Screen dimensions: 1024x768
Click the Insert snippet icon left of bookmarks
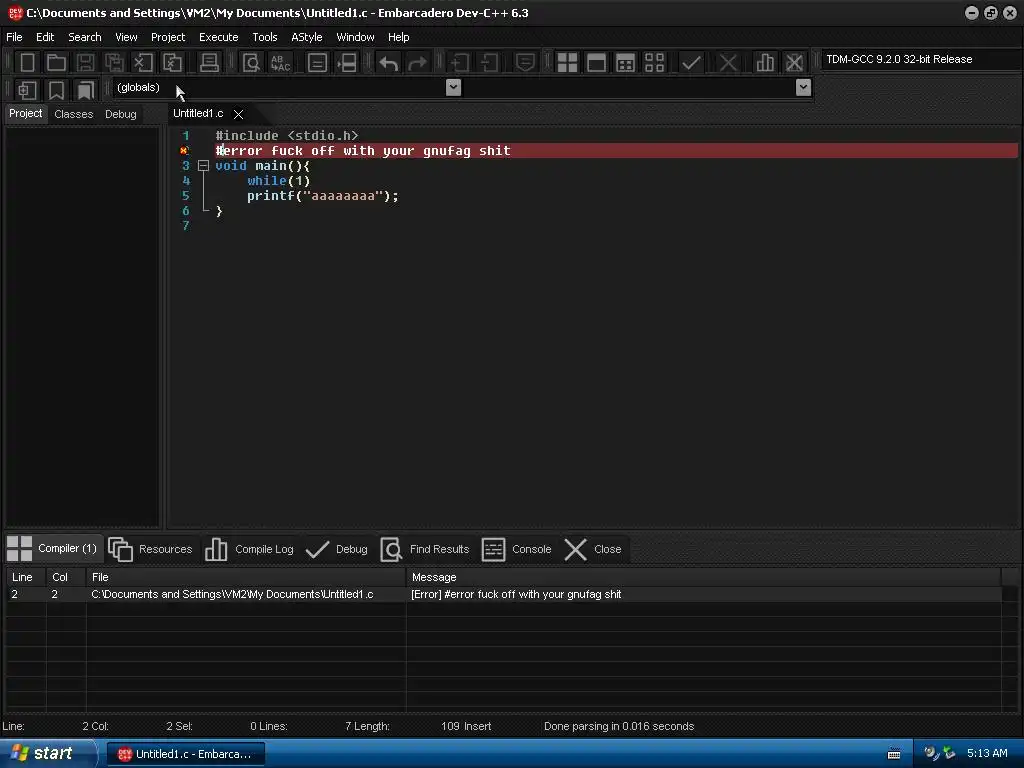click(x=27, y=90)
